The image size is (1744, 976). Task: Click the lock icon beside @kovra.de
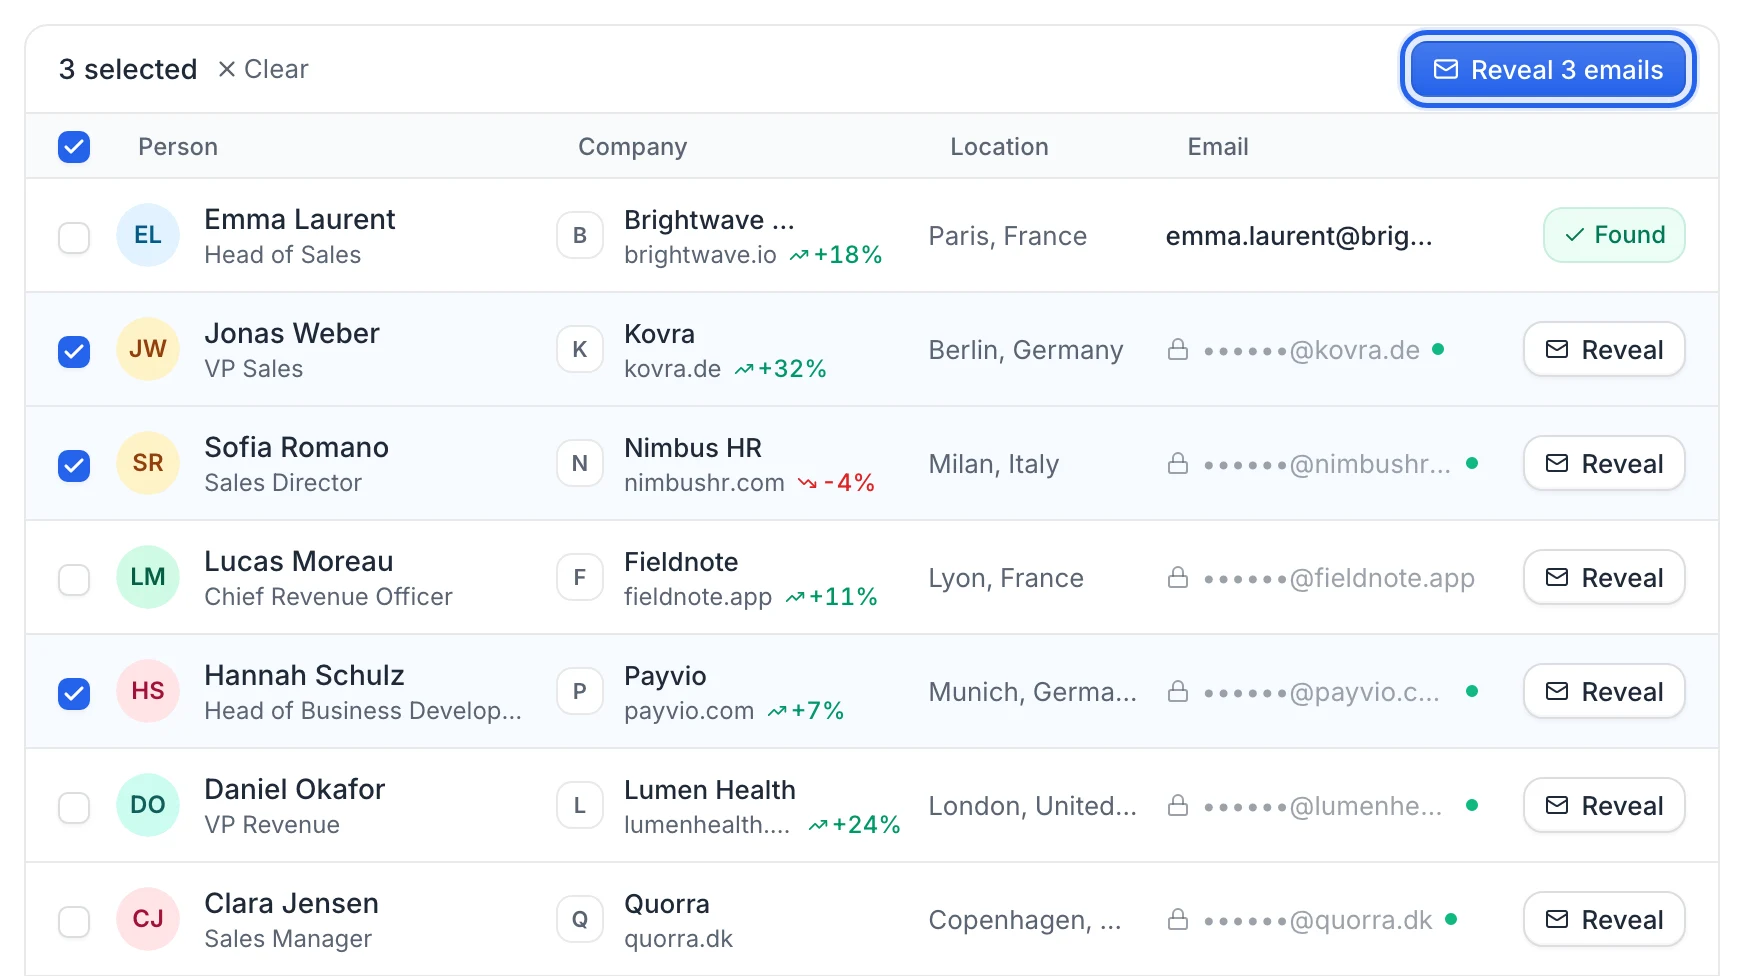pyautogui.click(x=1178, y=349)
